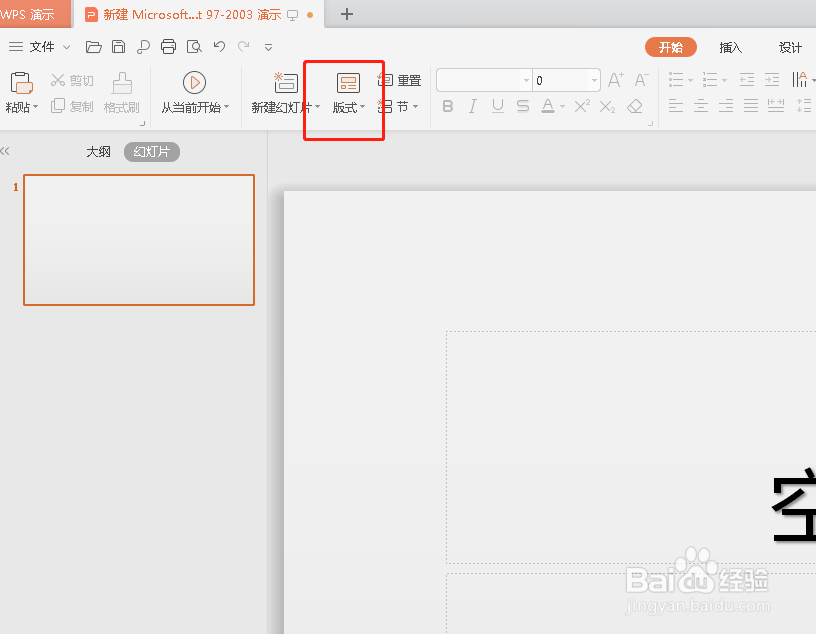Open the font name combo box
Image resolution: width=816 pixels, height=634 pixels.
tap(484, 80)
